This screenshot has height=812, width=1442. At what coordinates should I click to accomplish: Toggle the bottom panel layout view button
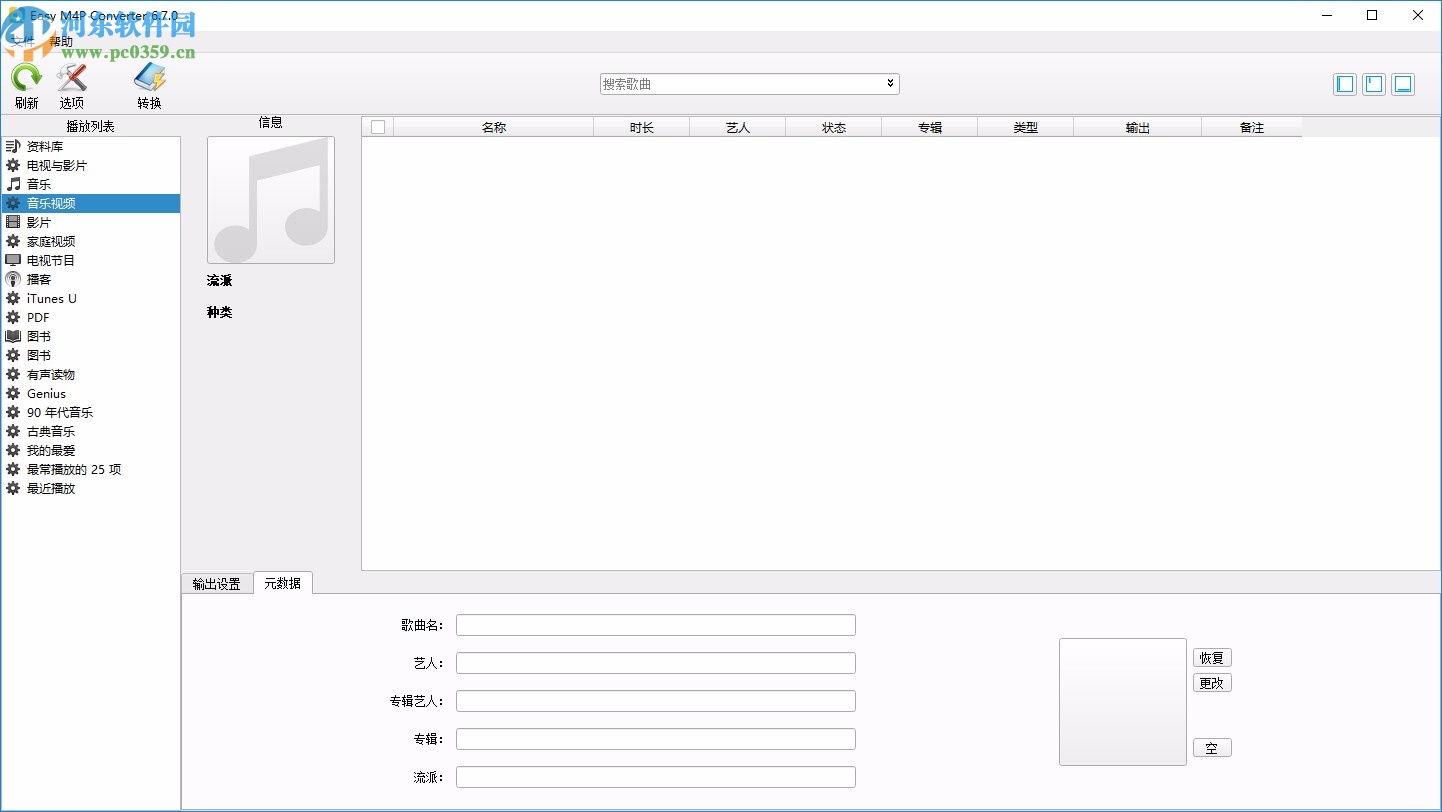click(1402, 84)
